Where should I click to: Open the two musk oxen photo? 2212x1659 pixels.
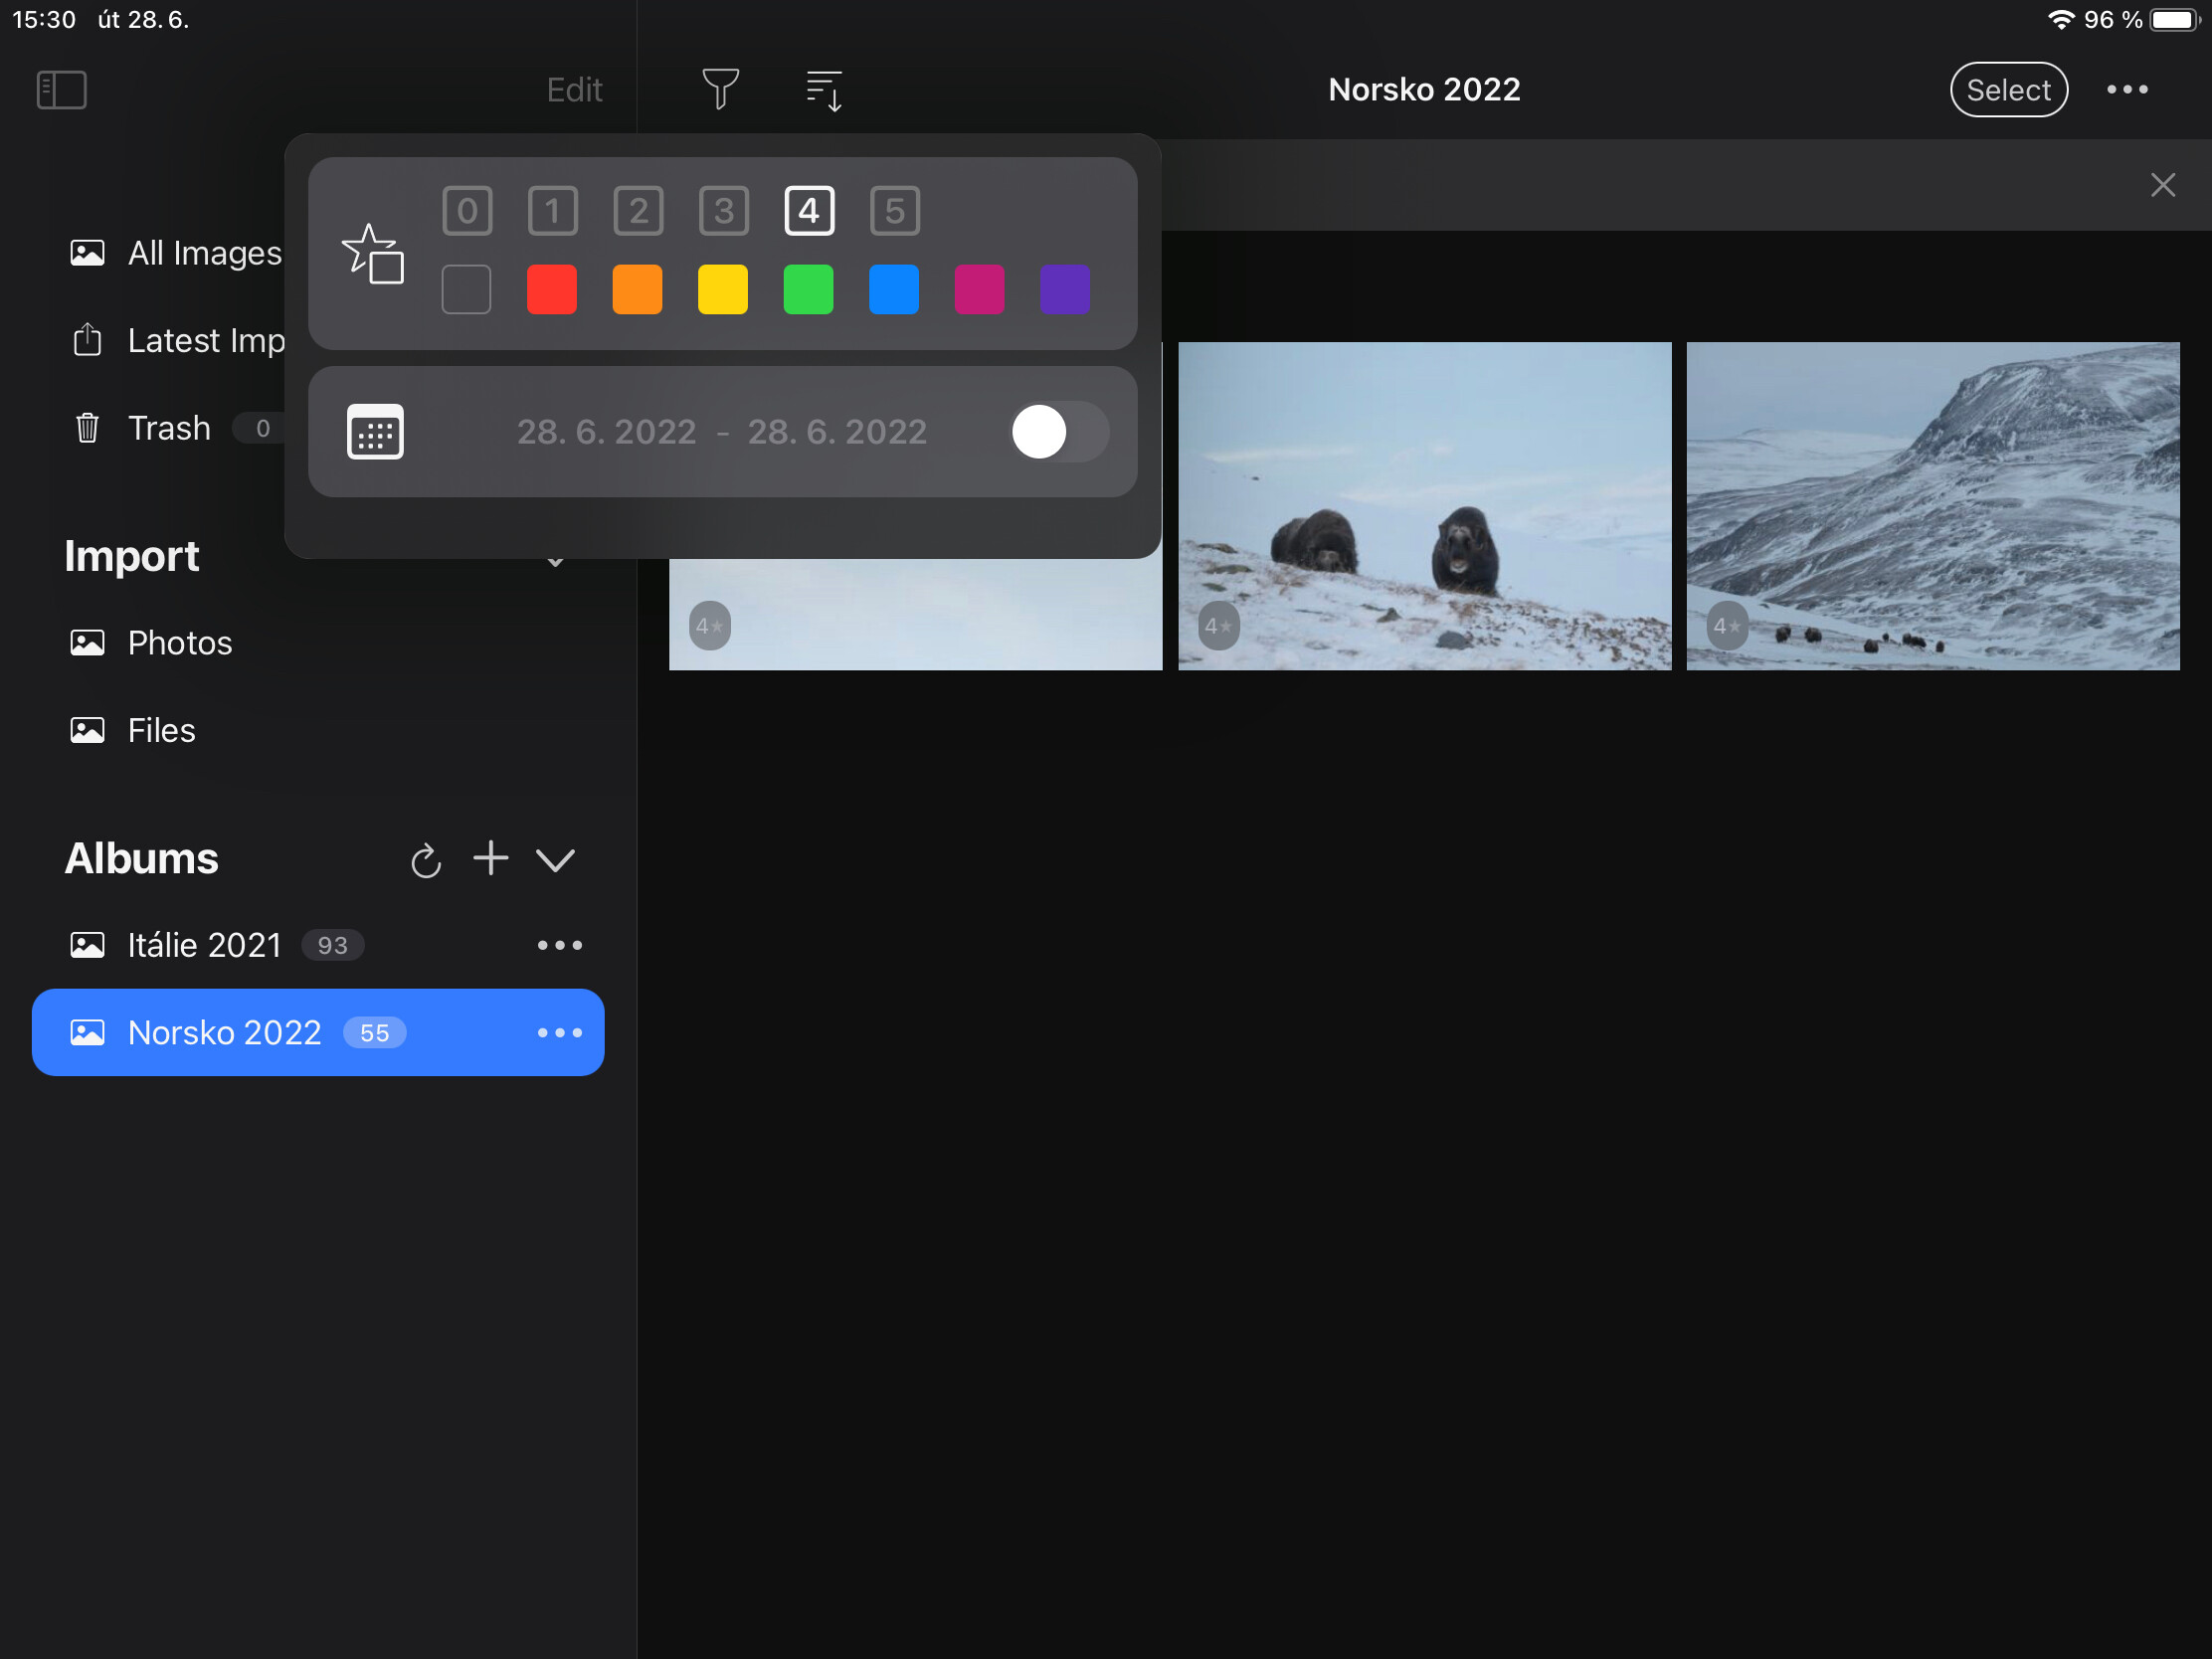1424,506
